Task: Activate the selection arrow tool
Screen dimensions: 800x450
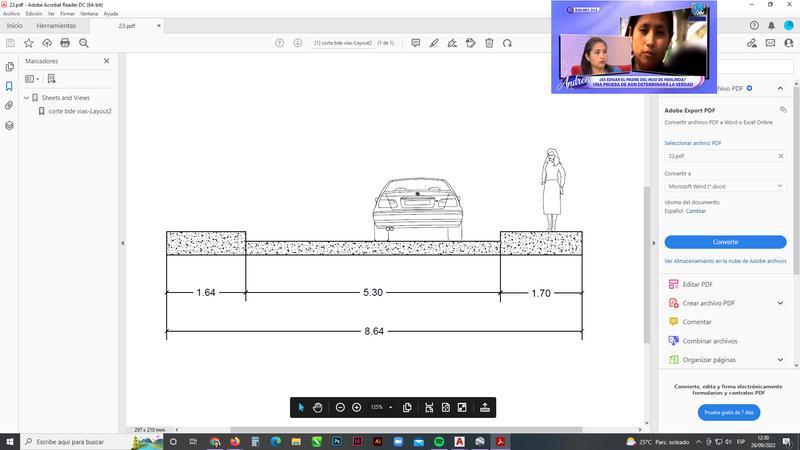Action: [301, 407]
